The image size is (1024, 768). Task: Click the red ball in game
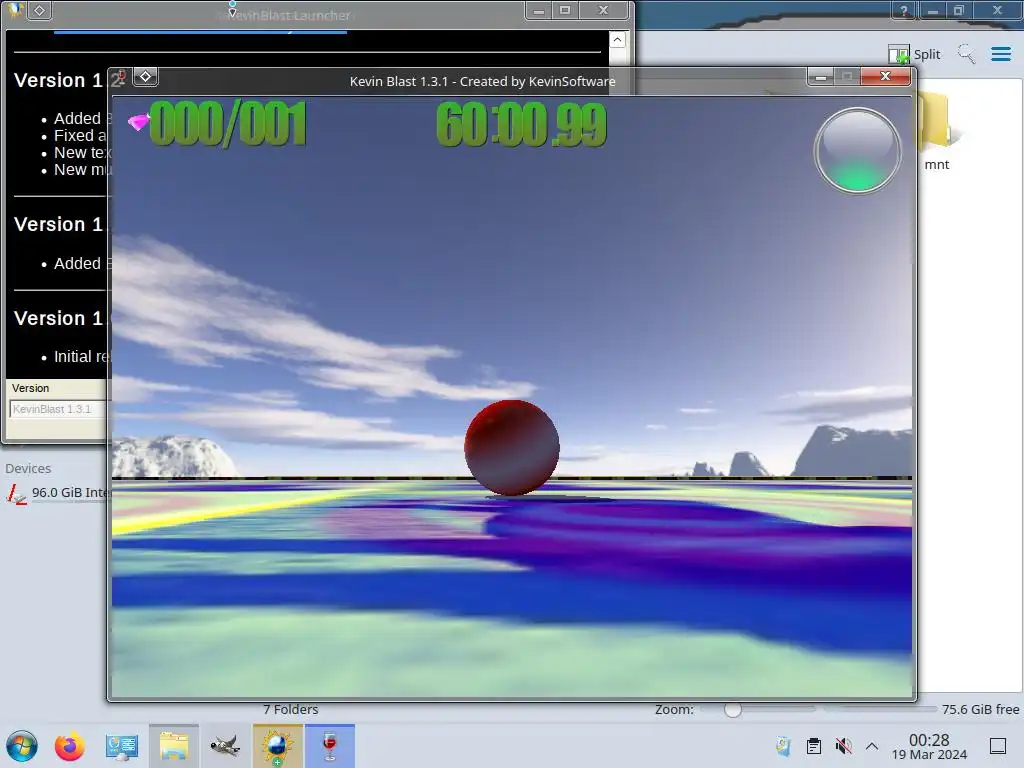[511, 447]
